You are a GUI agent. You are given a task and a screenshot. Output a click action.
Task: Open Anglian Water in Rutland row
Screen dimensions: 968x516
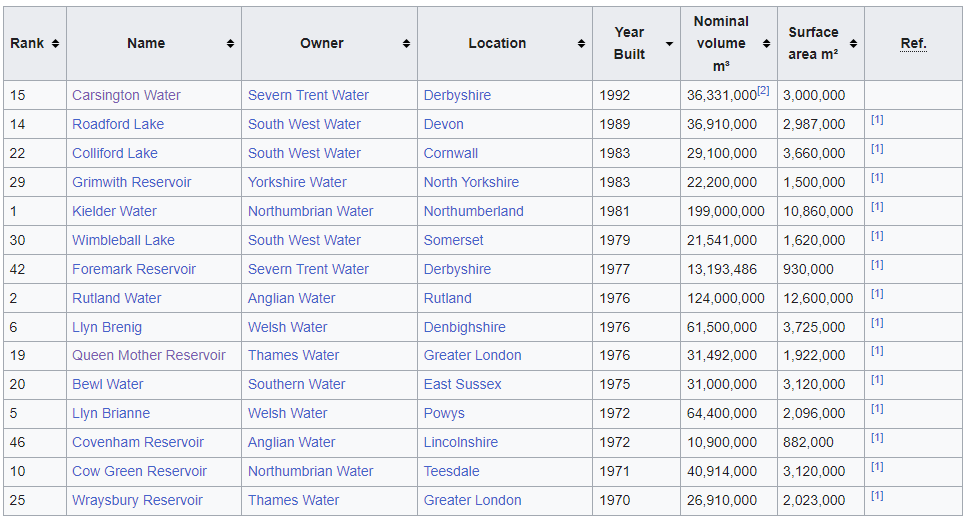(x=291, y=298)
